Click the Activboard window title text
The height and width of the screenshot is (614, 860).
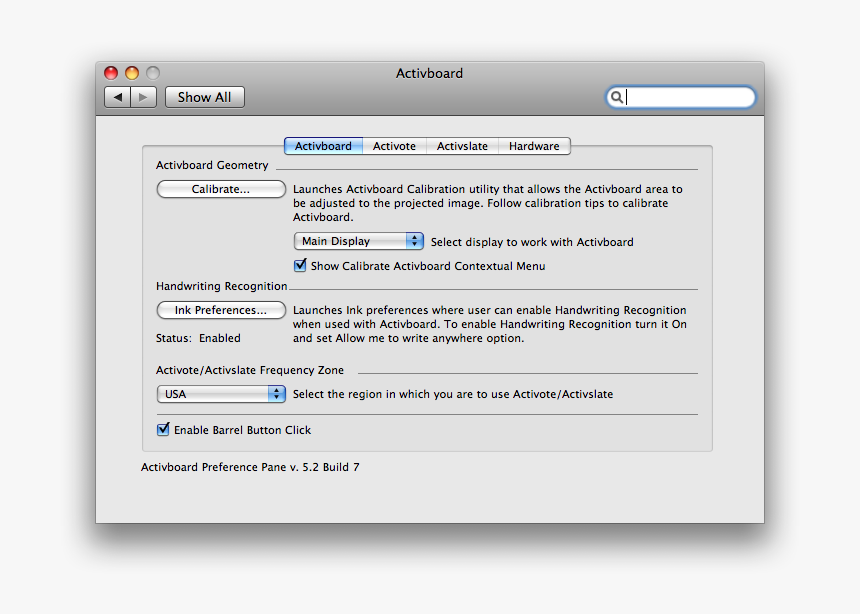429,73
